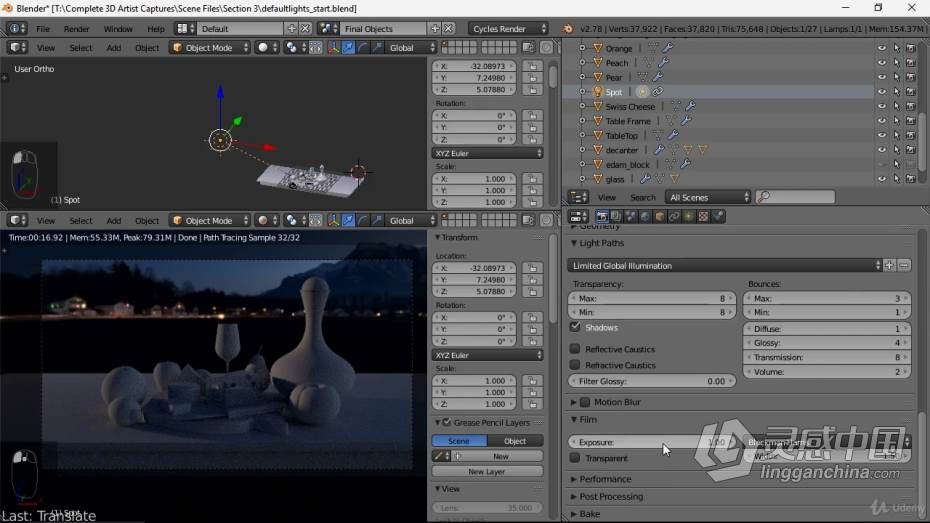Click the screen layout browse icon
The width and height of the screenshot is (930, 523).
(x=186, y=28)
